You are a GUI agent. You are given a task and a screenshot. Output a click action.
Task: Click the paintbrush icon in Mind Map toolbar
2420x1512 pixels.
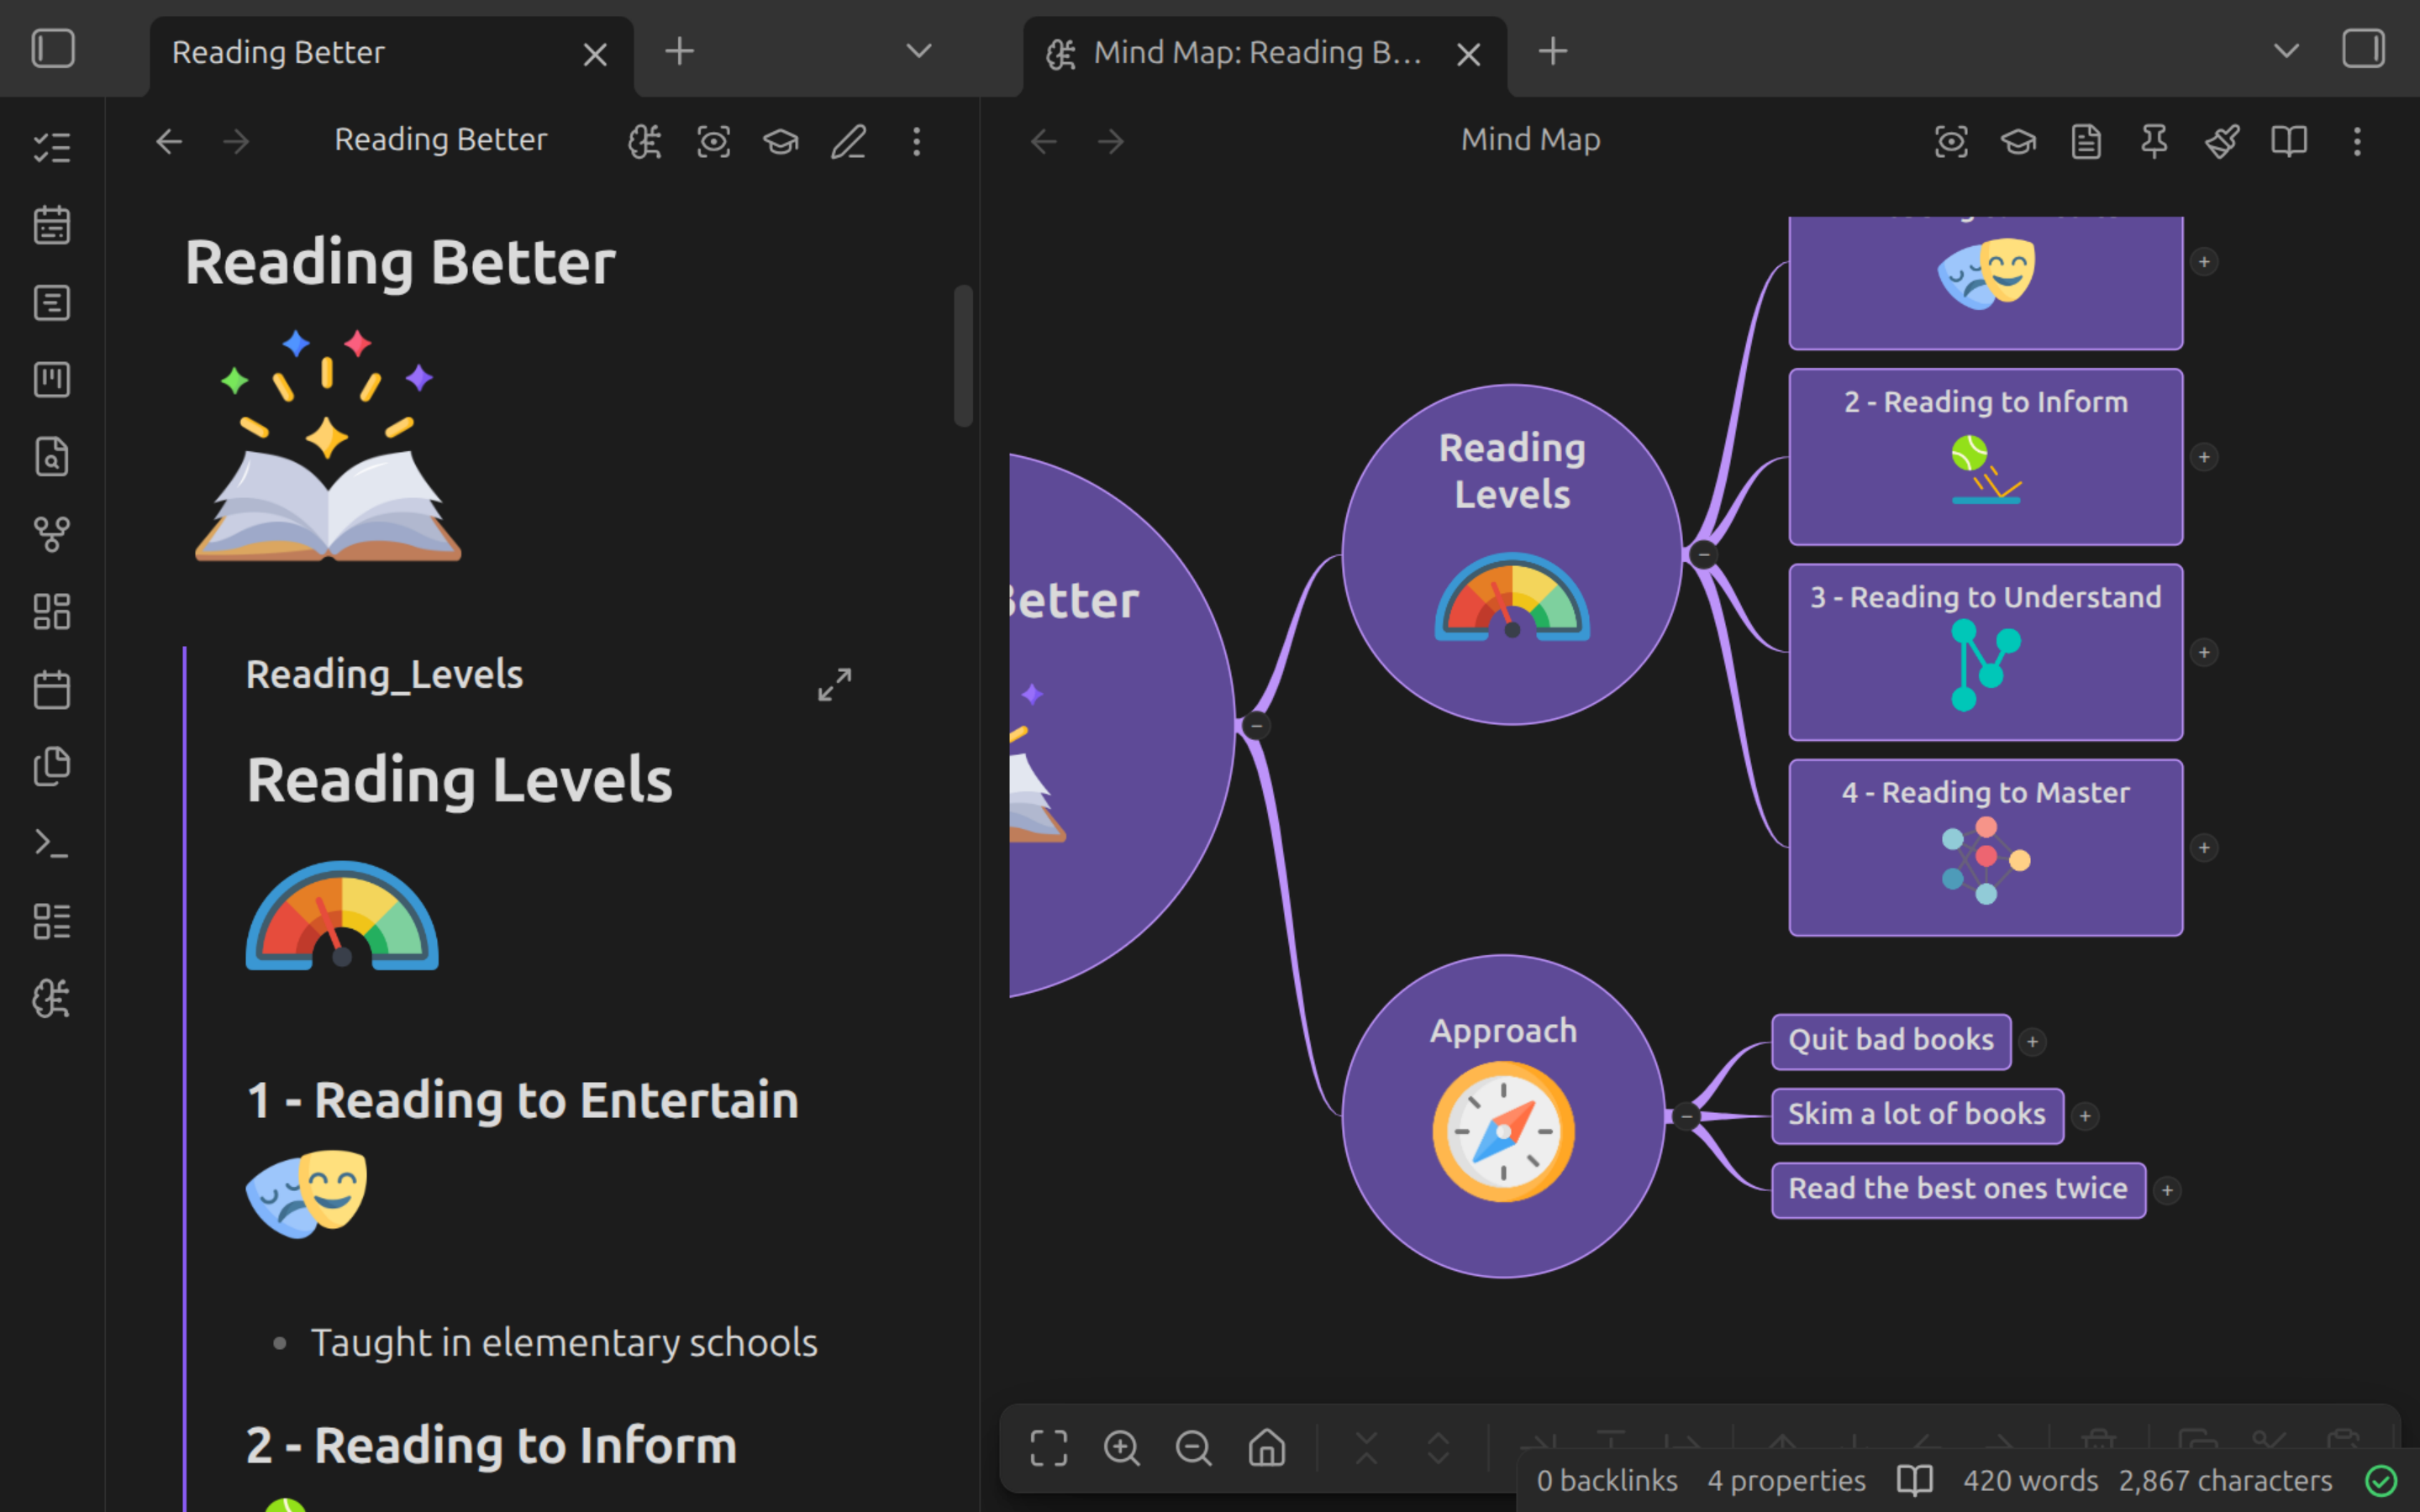tap(2222, 142)
